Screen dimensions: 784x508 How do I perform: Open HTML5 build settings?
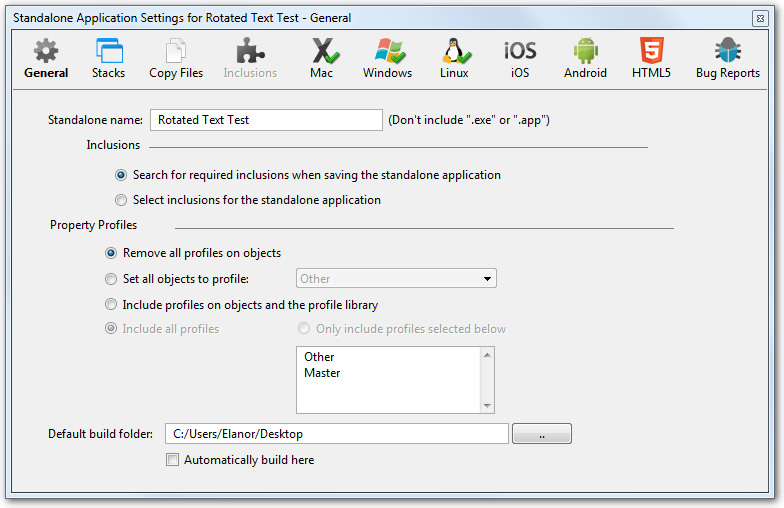pos(650,58)
